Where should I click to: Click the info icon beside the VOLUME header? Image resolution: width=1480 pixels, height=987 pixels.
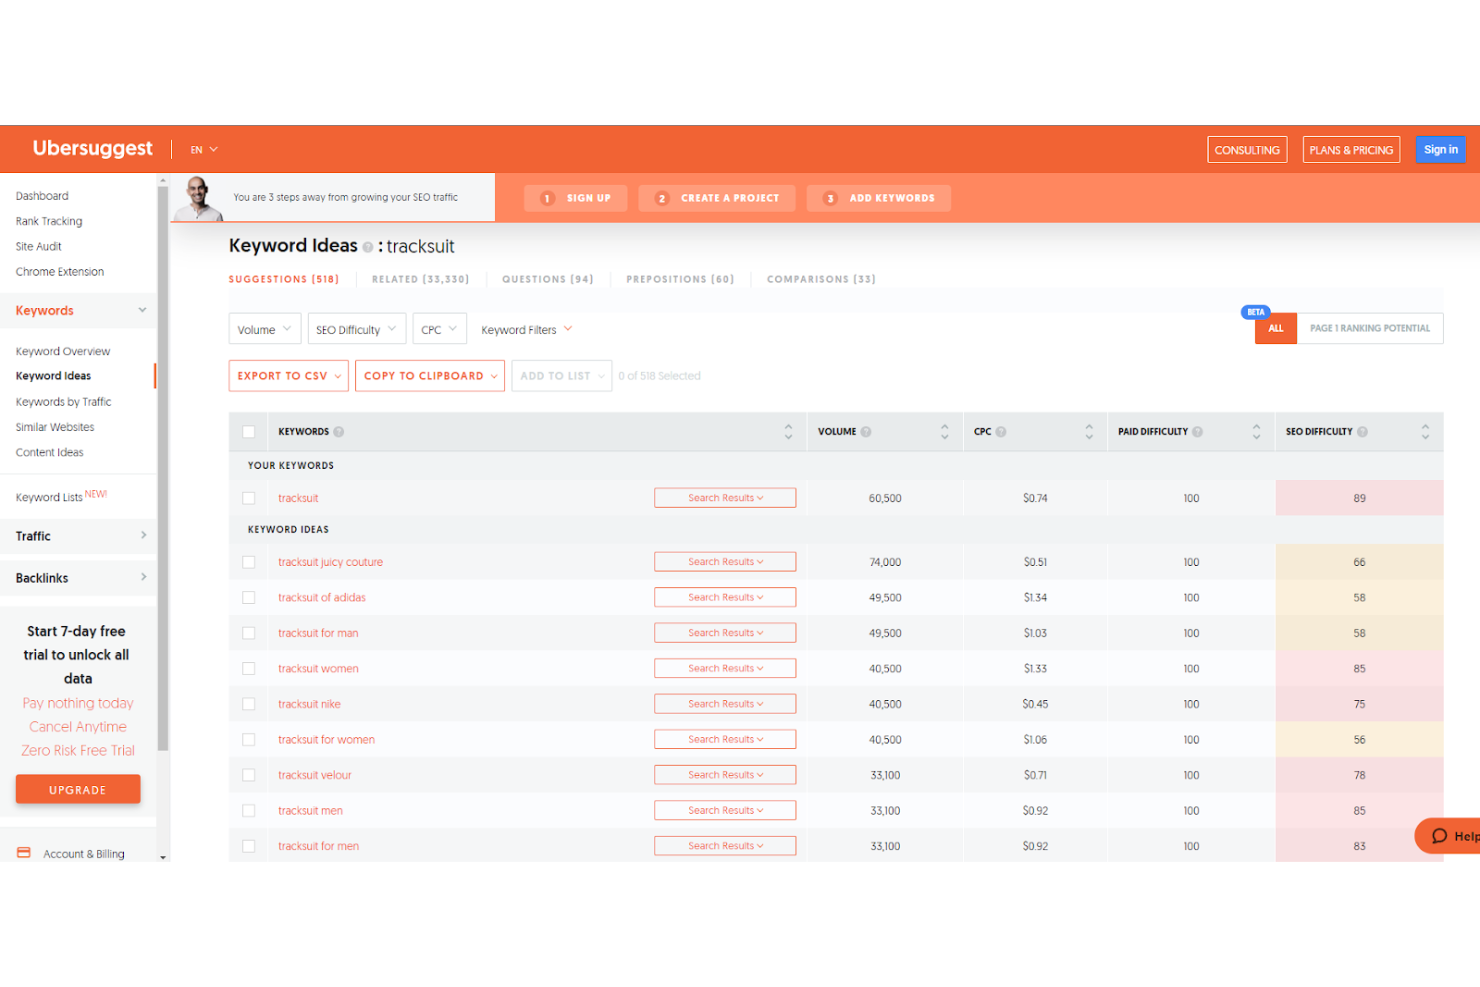click(864, 431)
